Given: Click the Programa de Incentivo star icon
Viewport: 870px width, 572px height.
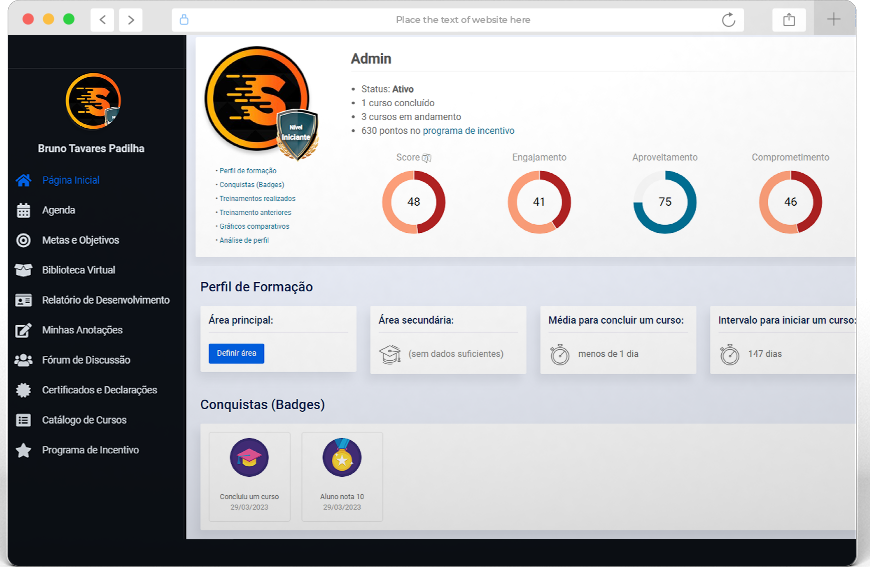Looking at the screenshot, I should (x=24, y=450).
